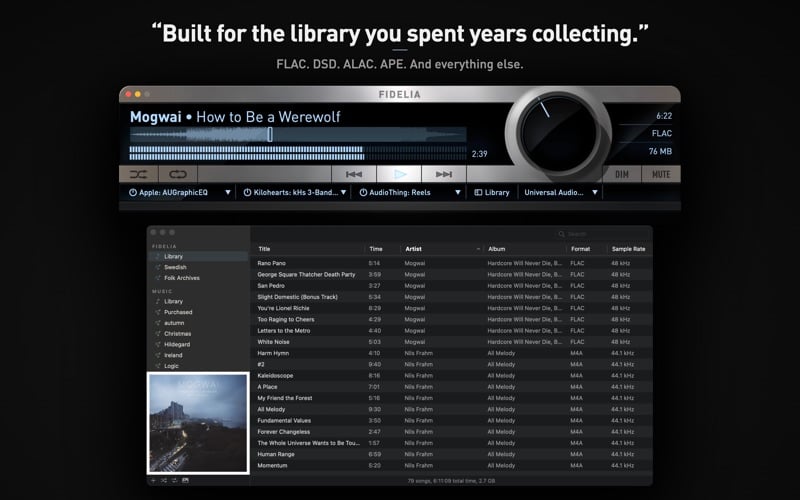Select the track #2

452,364
